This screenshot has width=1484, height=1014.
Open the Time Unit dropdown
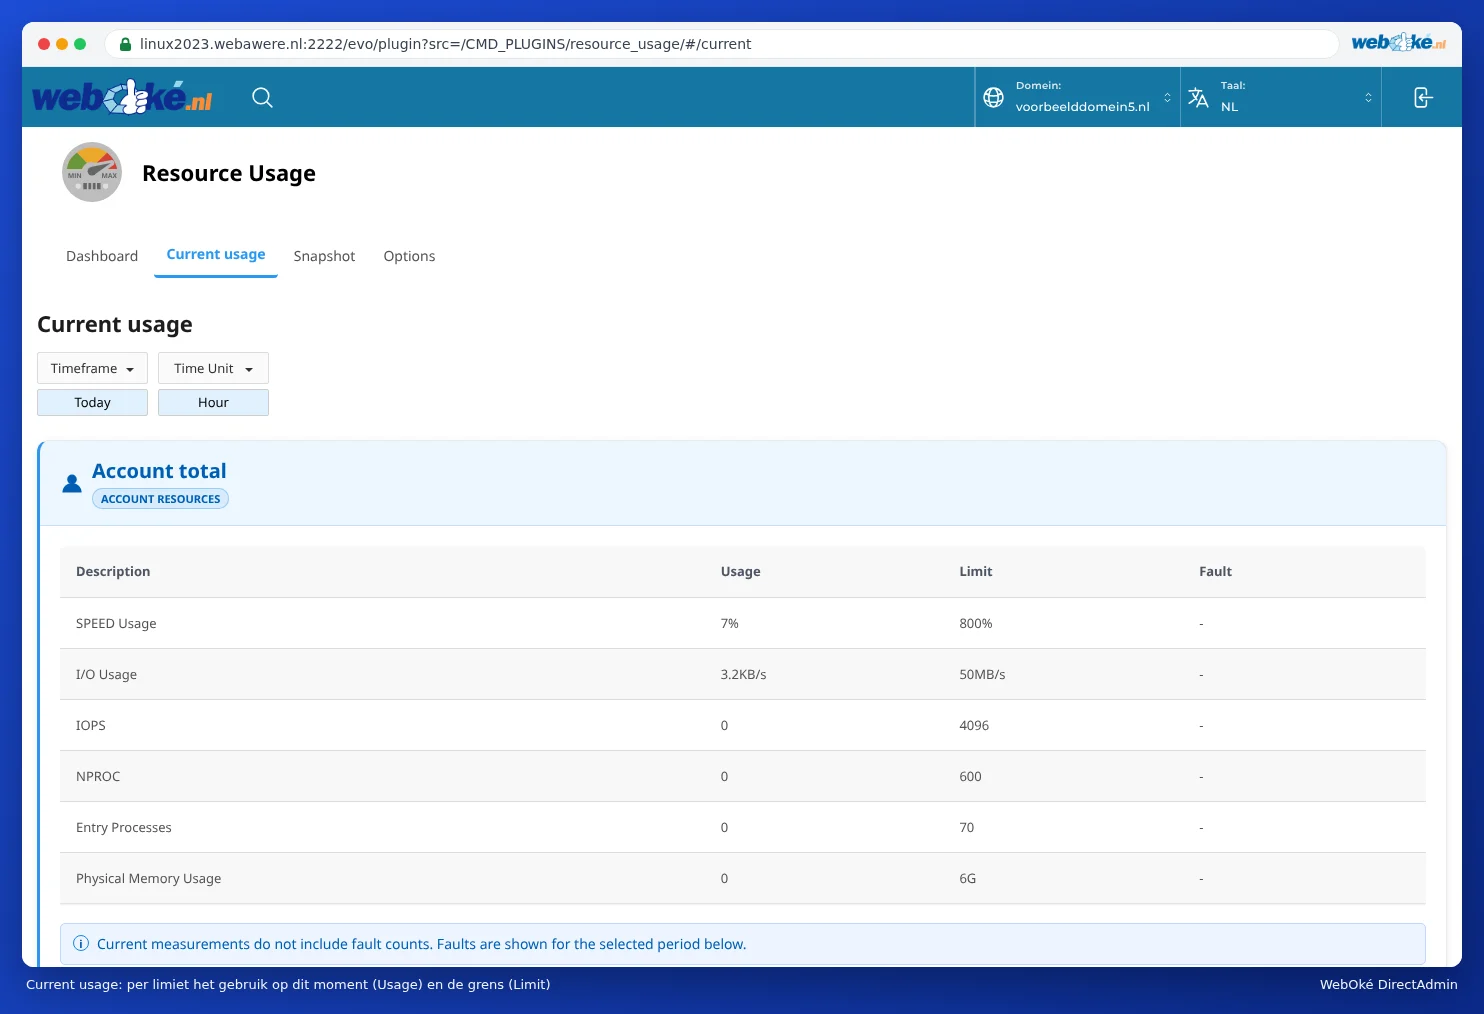pos(213,368)
